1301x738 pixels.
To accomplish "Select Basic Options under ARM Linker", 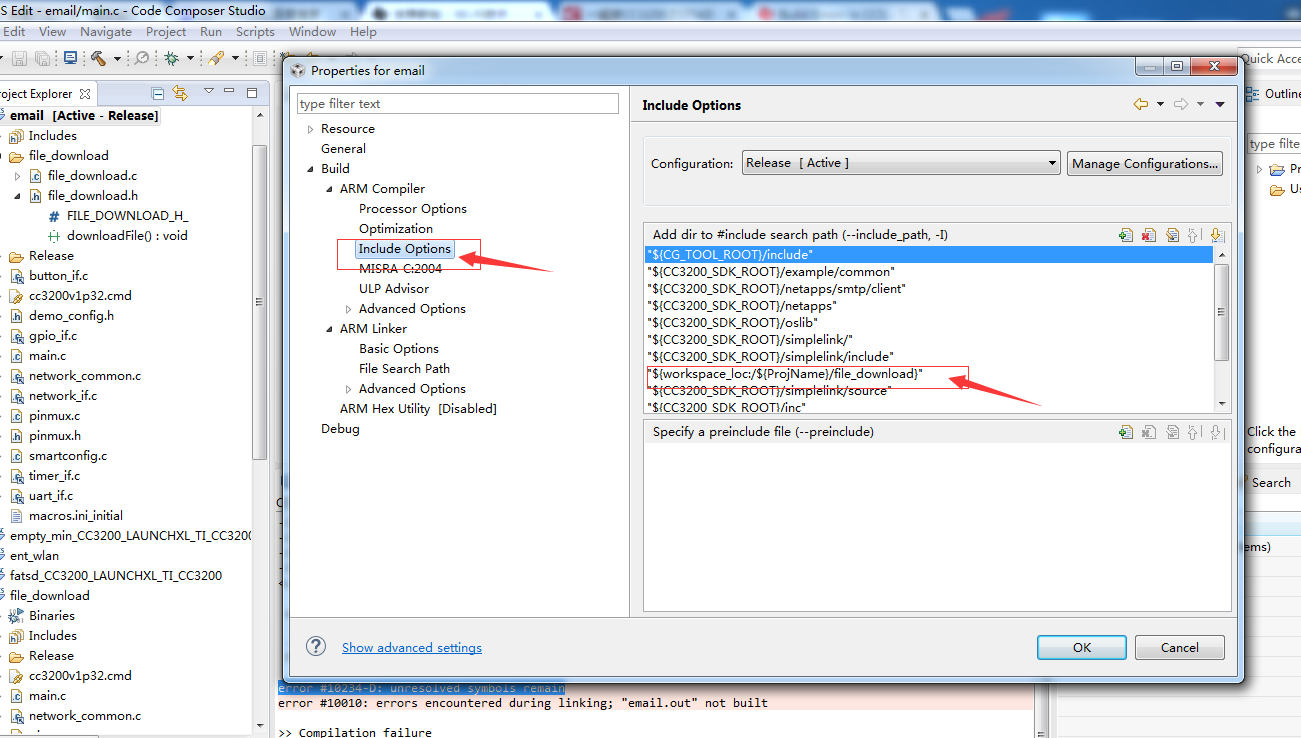I will [399, 348].
